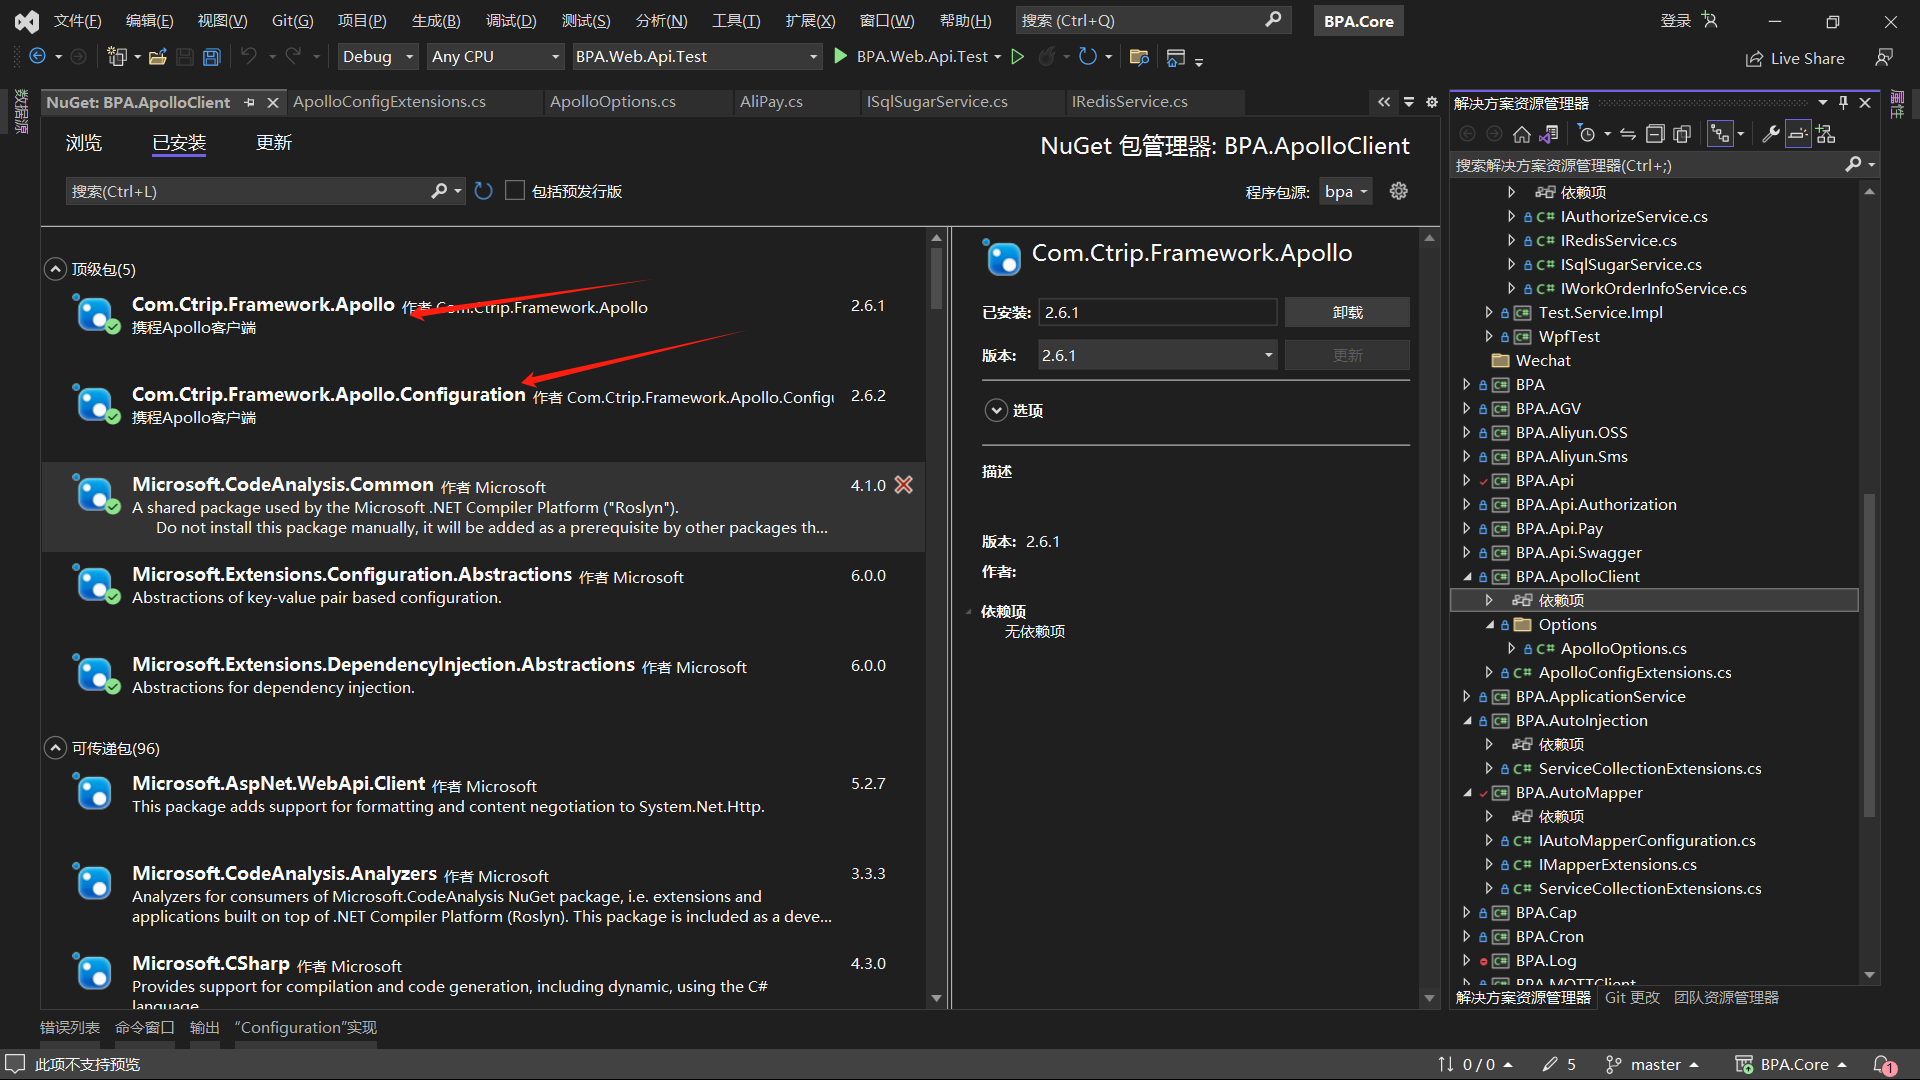Open the package source bpa dropdown
1920x1080 pixels.
click(1345, 191)
